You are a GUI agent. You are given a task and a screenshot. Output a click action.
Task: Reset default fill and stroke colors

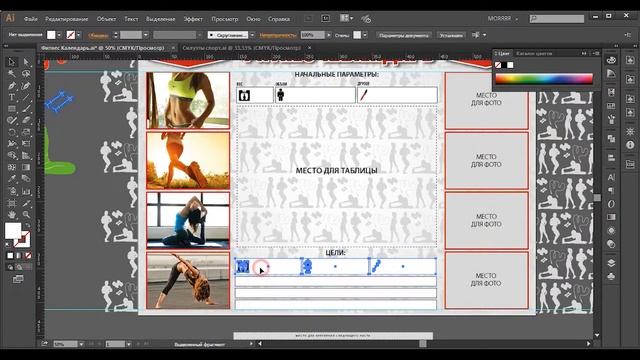click(x=7, y=244)
